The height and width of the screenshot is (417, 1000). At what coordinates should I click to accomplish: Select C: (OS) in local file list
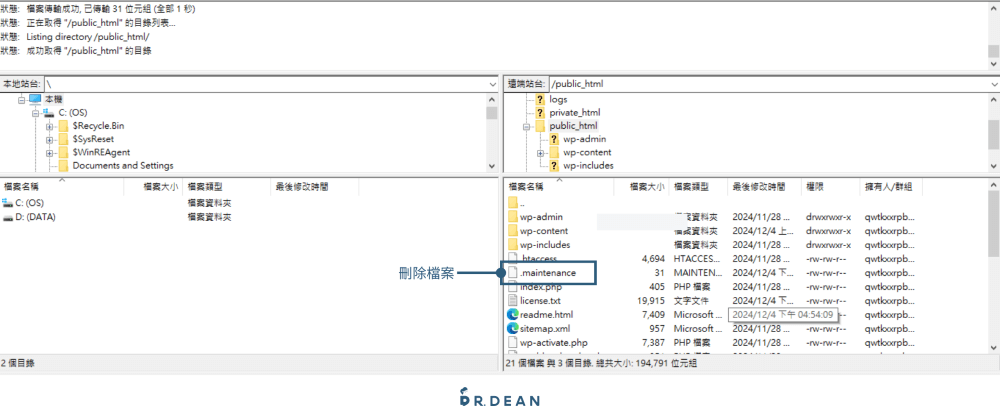tap(29, 203)
